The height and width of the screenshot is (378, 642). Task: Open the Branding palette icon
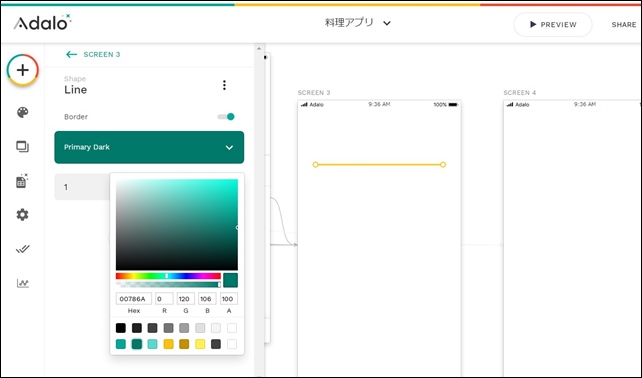point(23,112)
